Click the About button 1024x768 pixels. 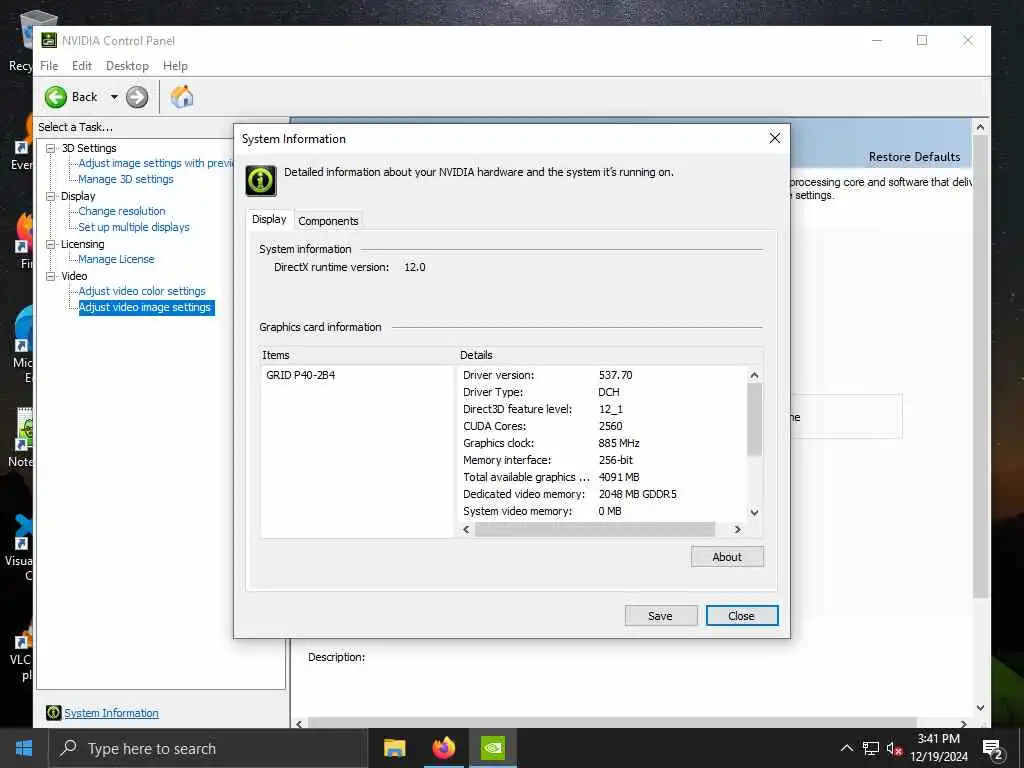[x=727, y=556]
